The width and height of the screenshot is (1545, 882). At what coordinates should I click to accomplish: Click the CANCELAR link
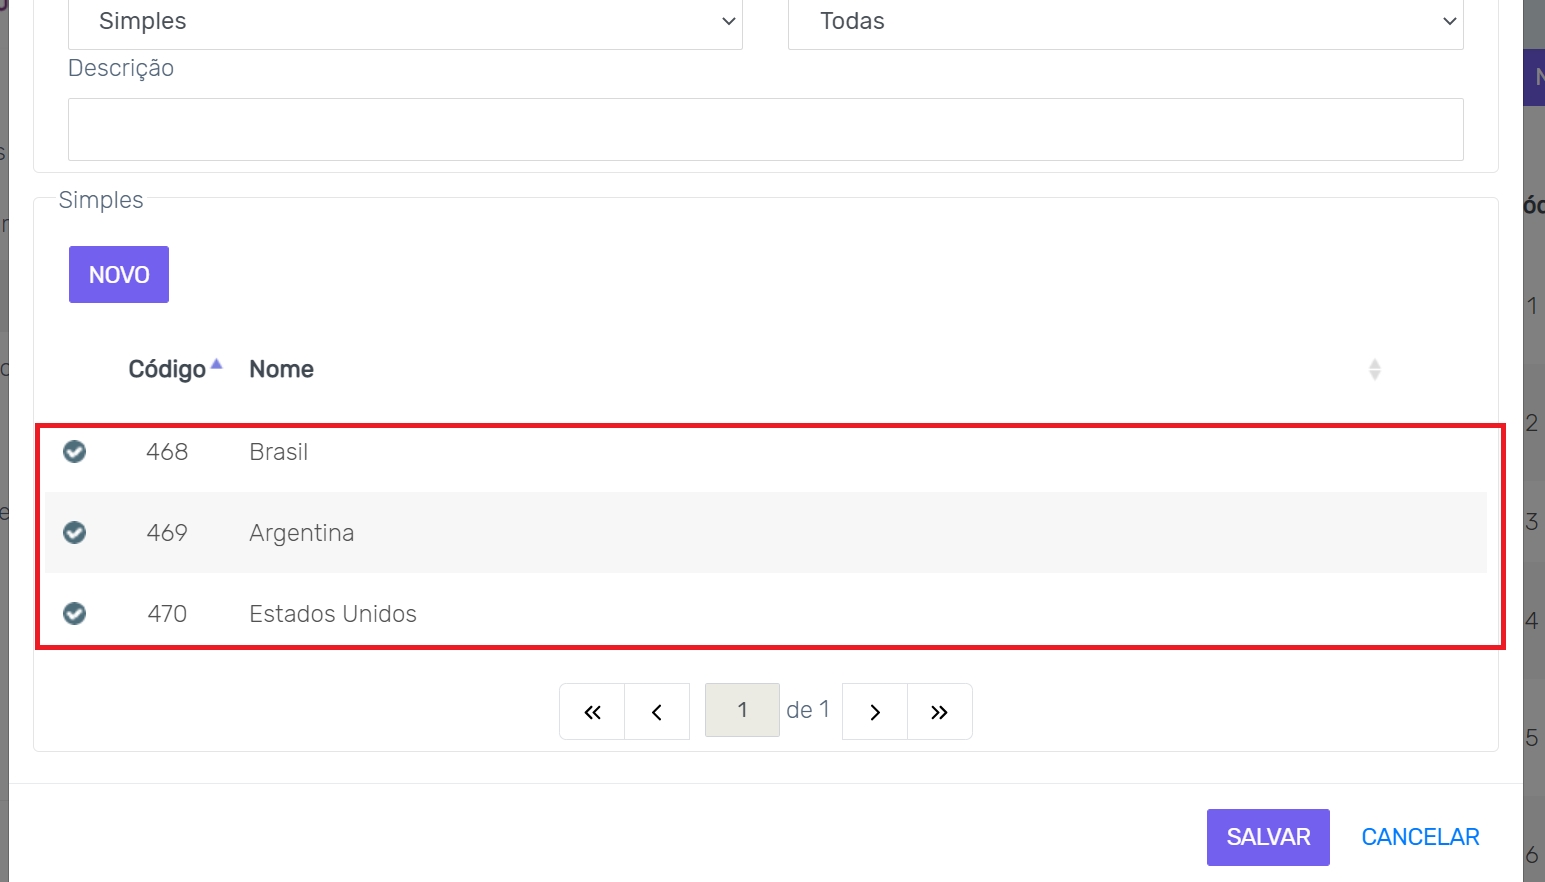click(1420, 837)
